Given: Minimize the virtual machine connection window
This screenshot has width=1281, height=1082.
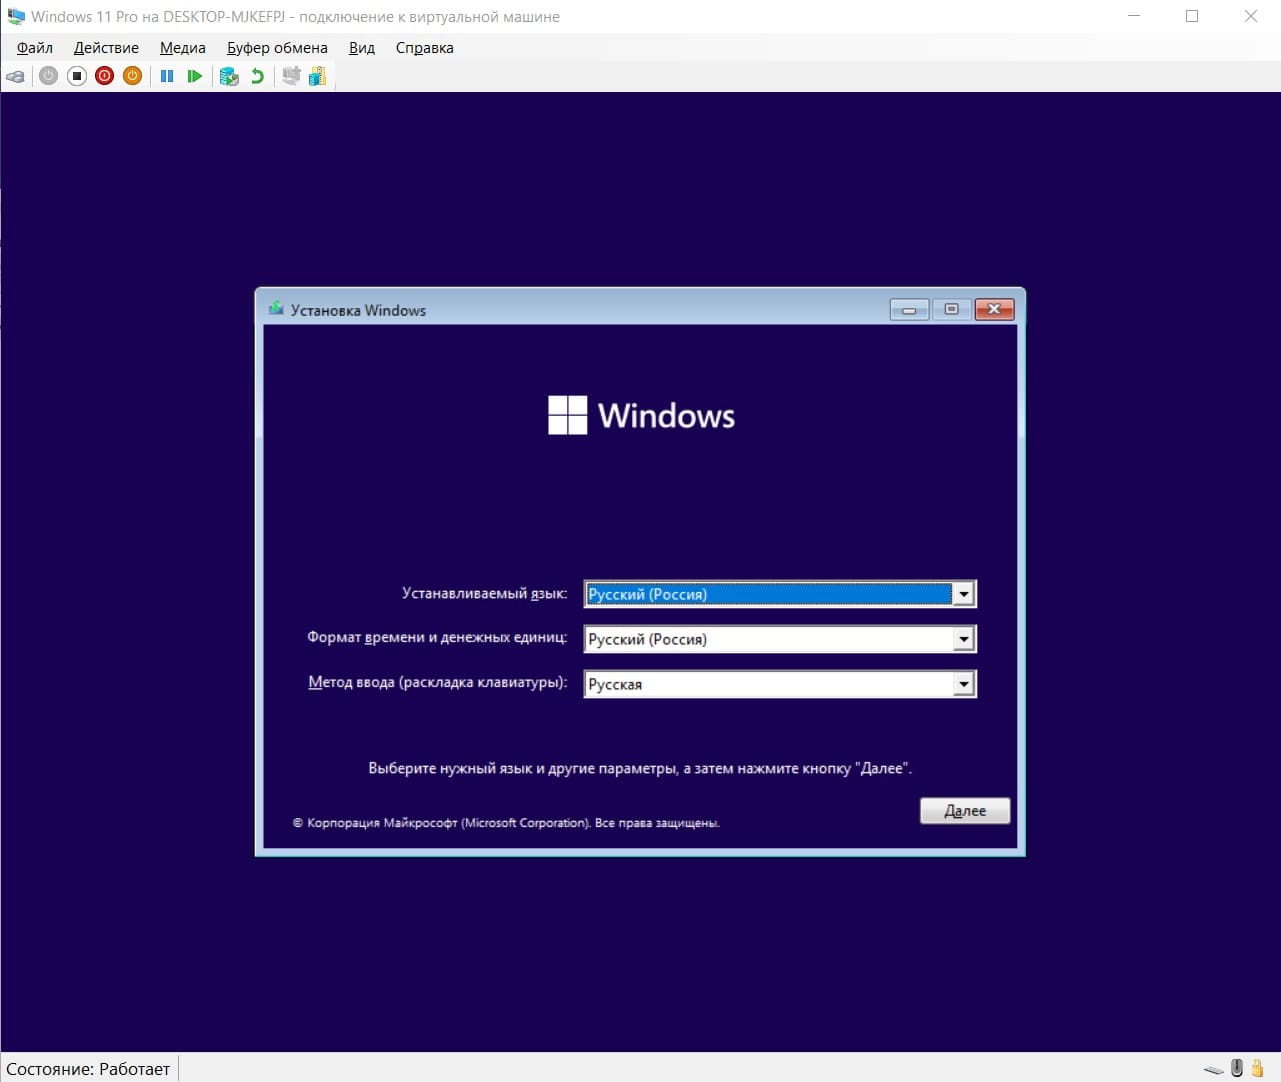Looking at the screenshot, I should click(x=1134, y=17).
